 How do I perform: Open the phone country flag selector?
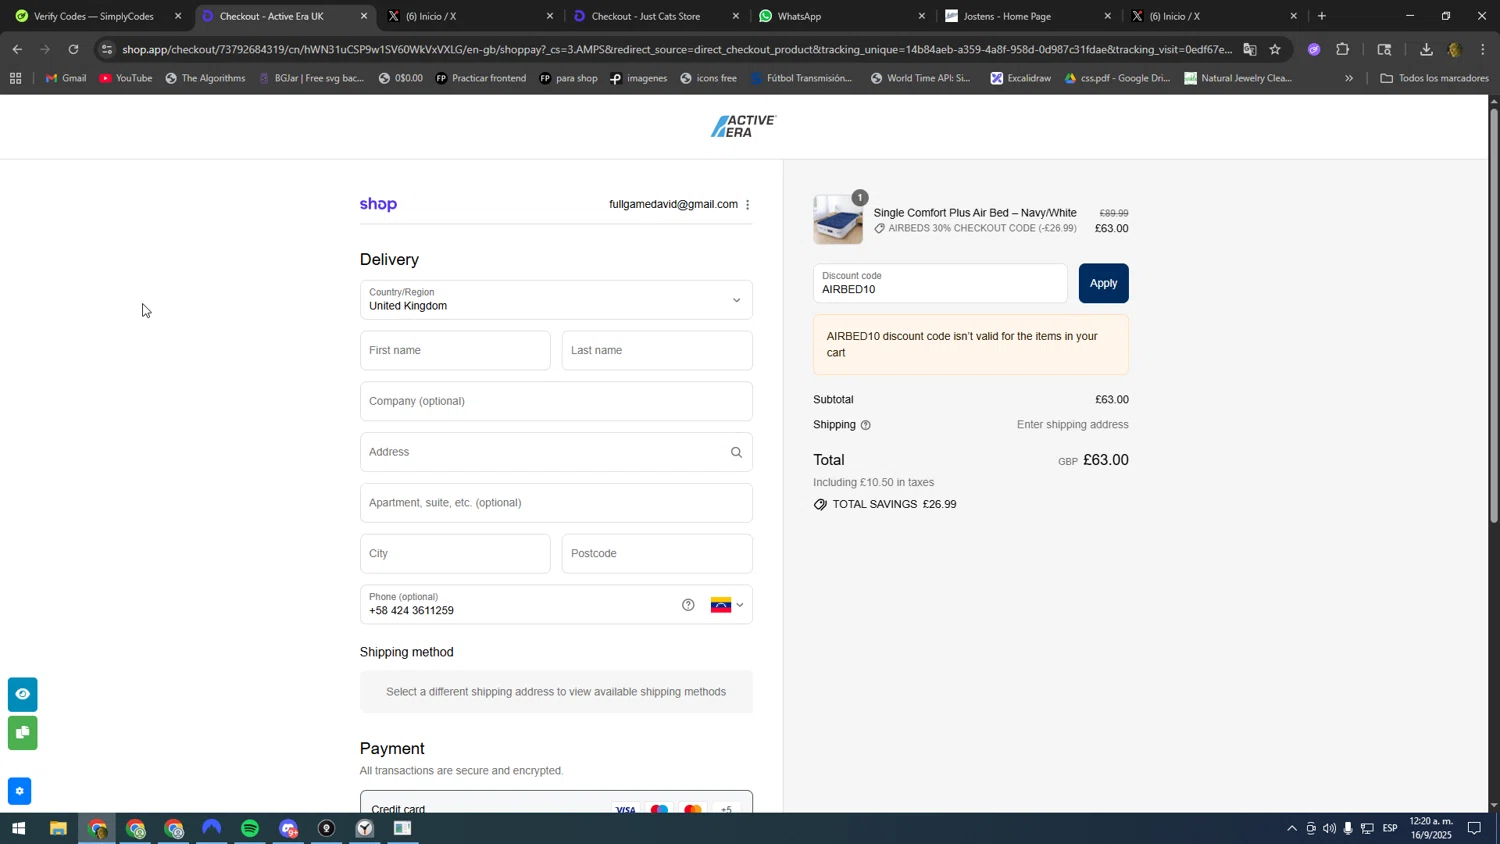click(727, 605)
